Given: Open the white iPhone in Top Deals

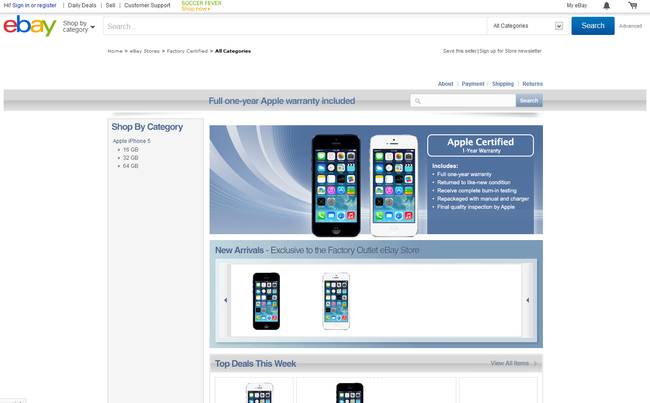Looking at the screenshot, I should (x=260, y=392).
